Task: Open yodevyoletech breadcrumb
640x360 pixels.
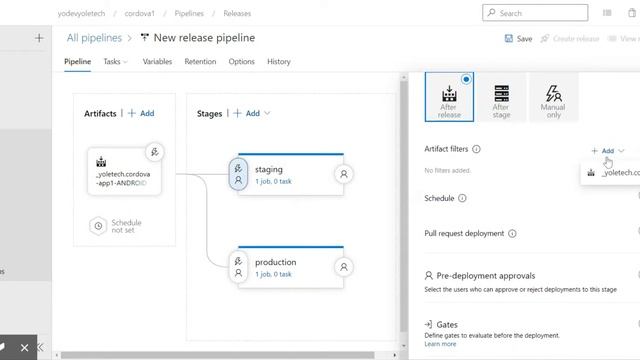Action: pyautogui.click(x=81, y=13)
